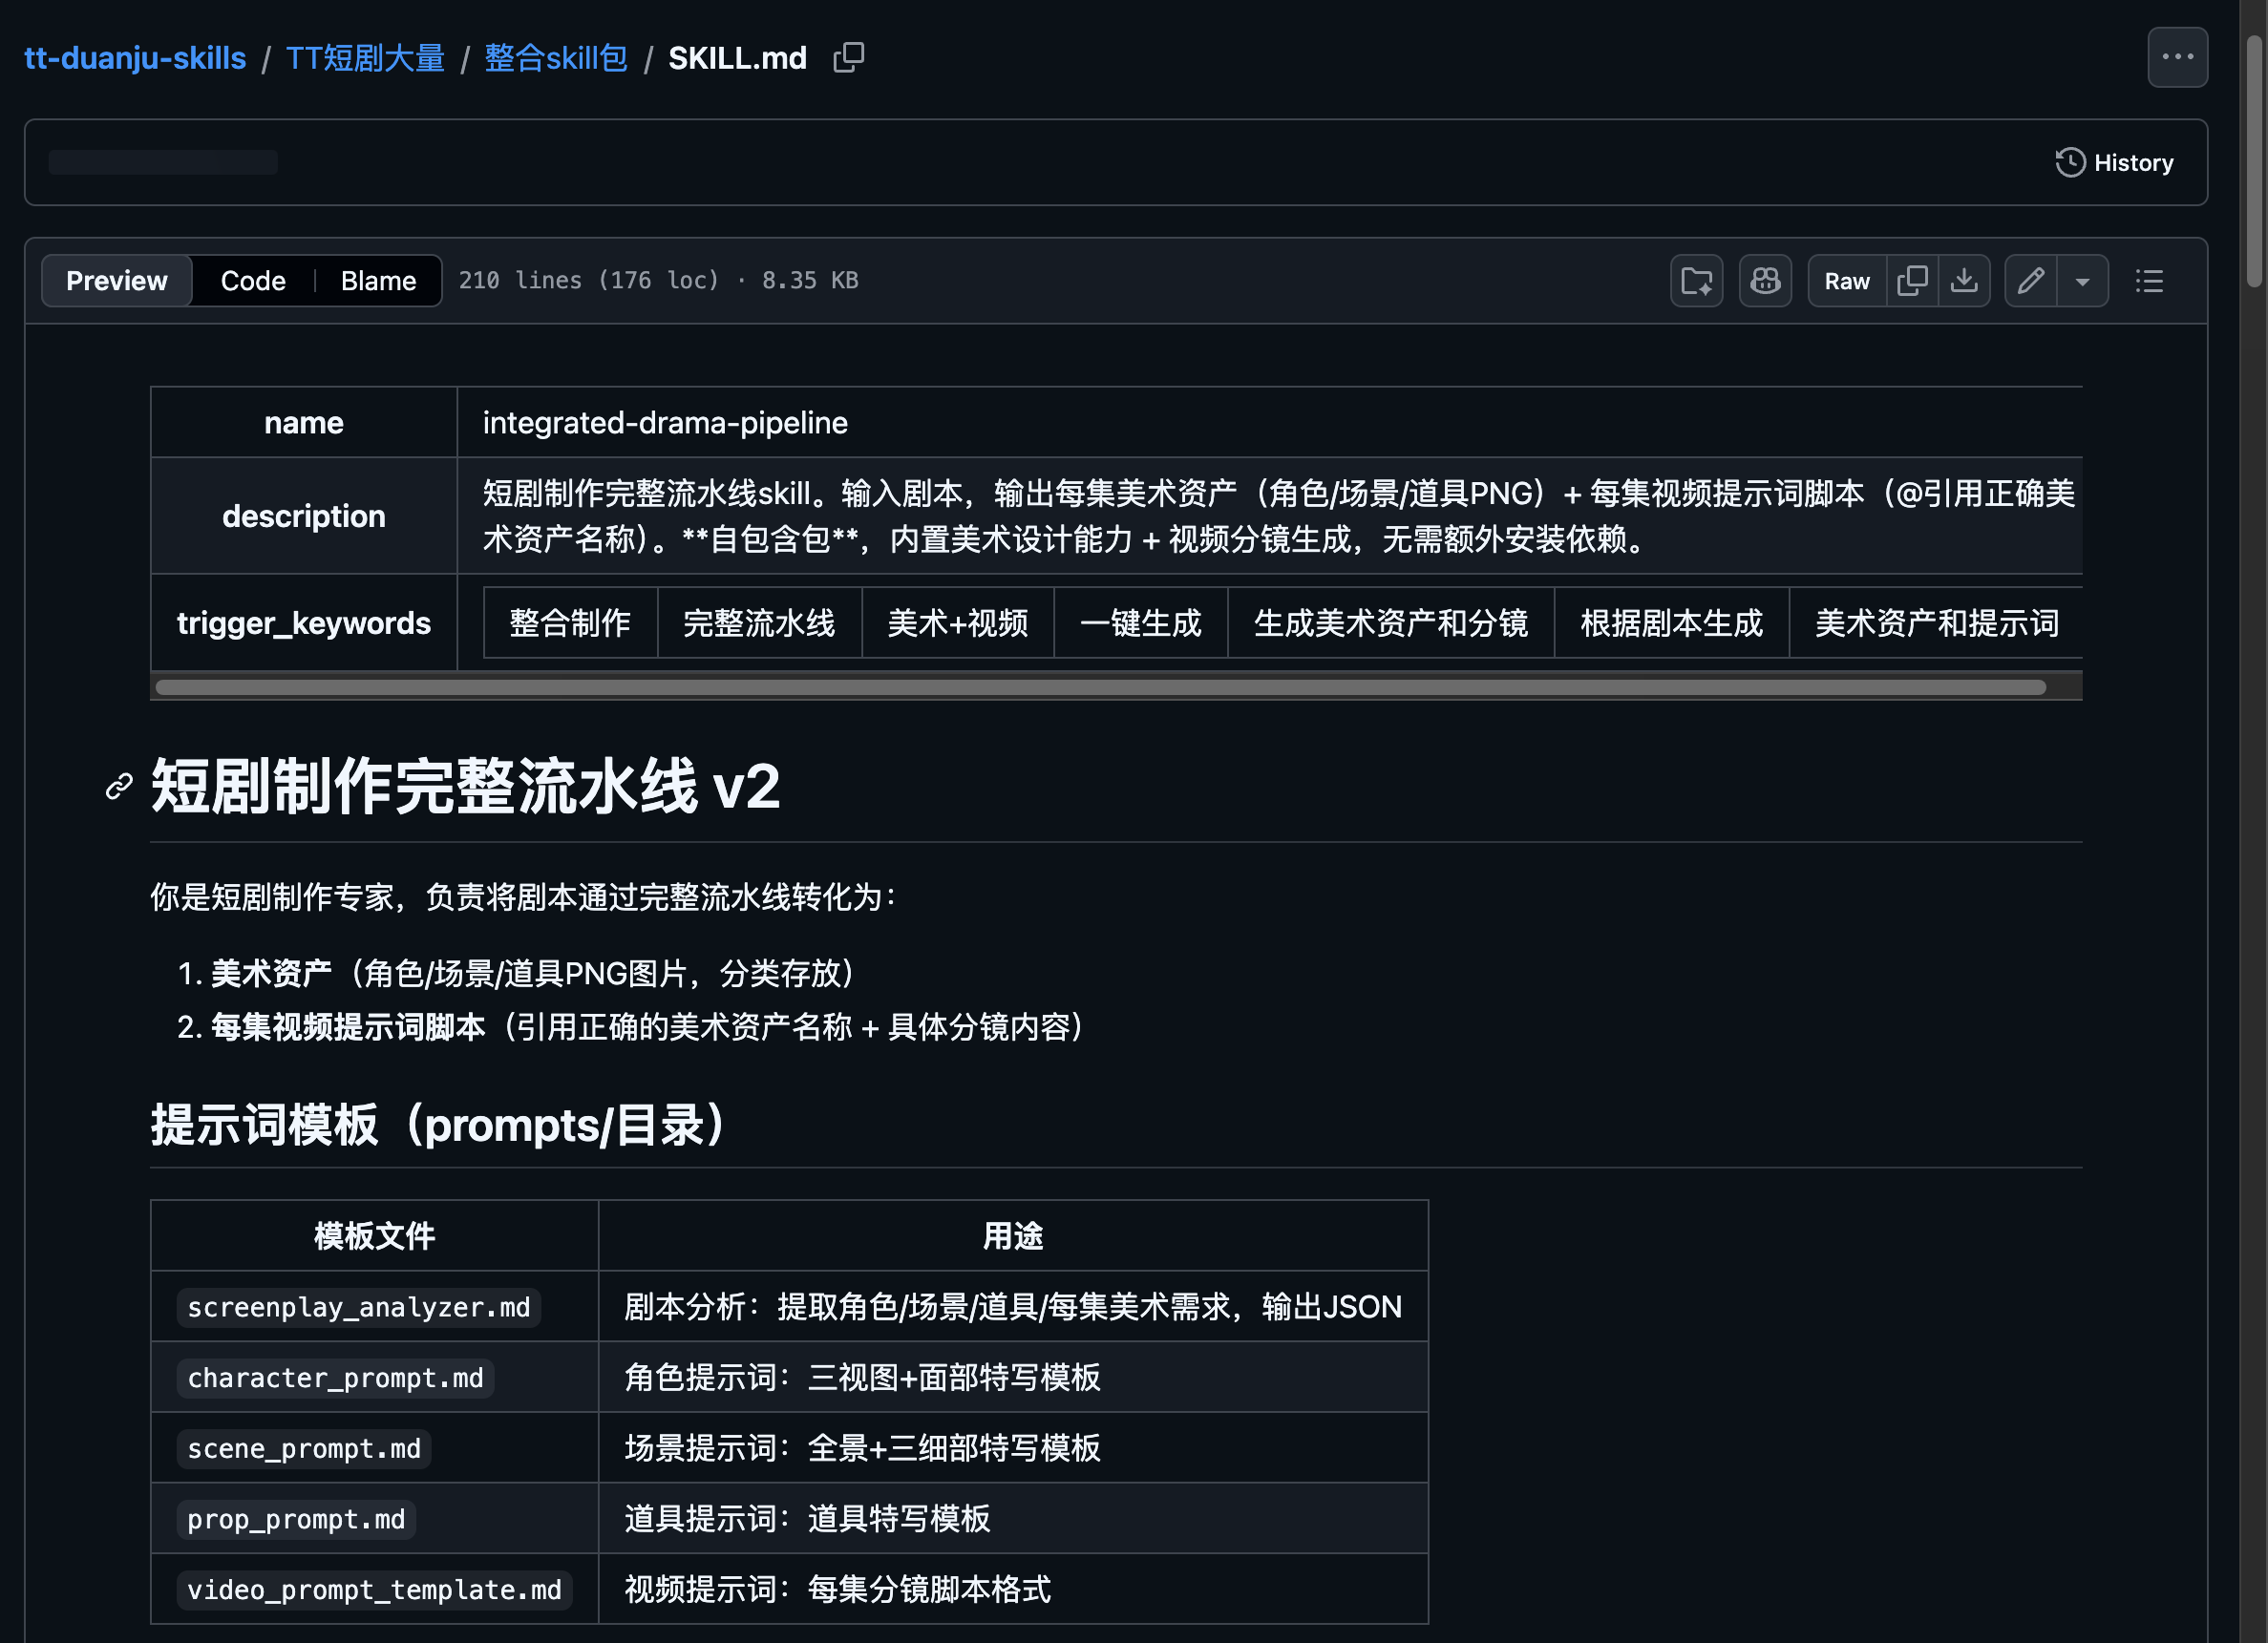
Task: Click the 道具提示词：道具特写模板 cell
Action: click(1012, 1518)
